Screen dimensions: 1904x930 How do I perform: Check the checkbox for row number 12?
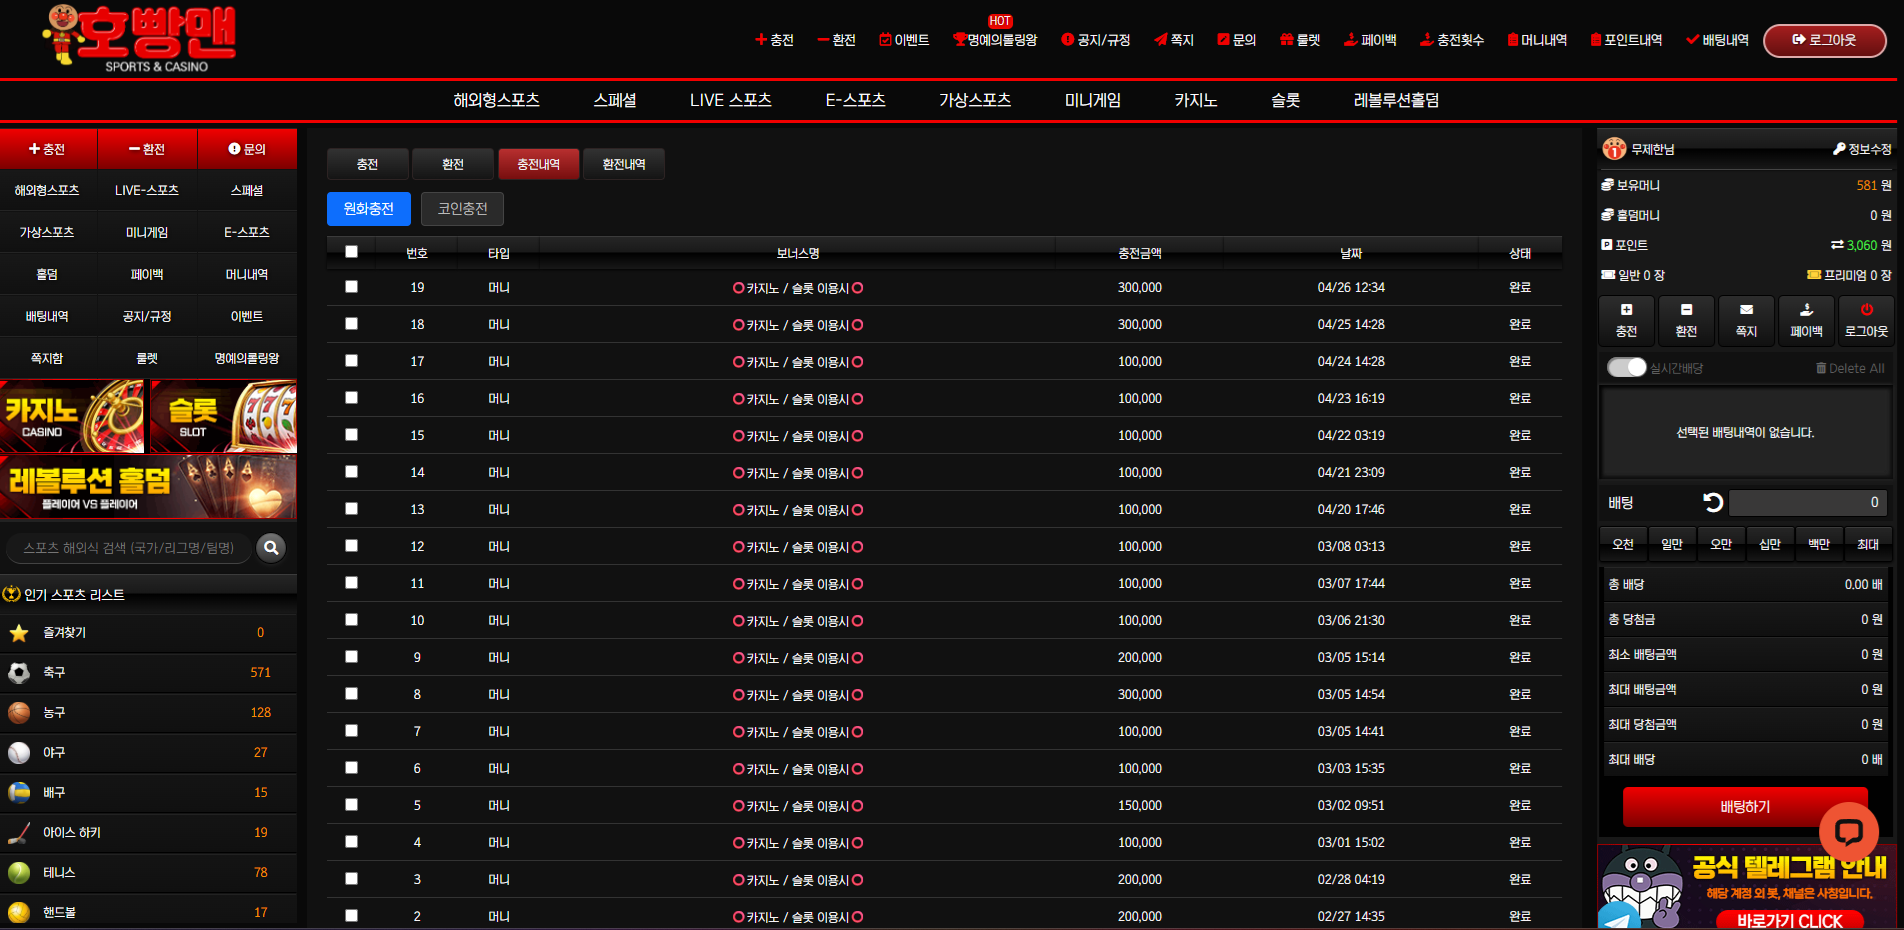point(351,546)
